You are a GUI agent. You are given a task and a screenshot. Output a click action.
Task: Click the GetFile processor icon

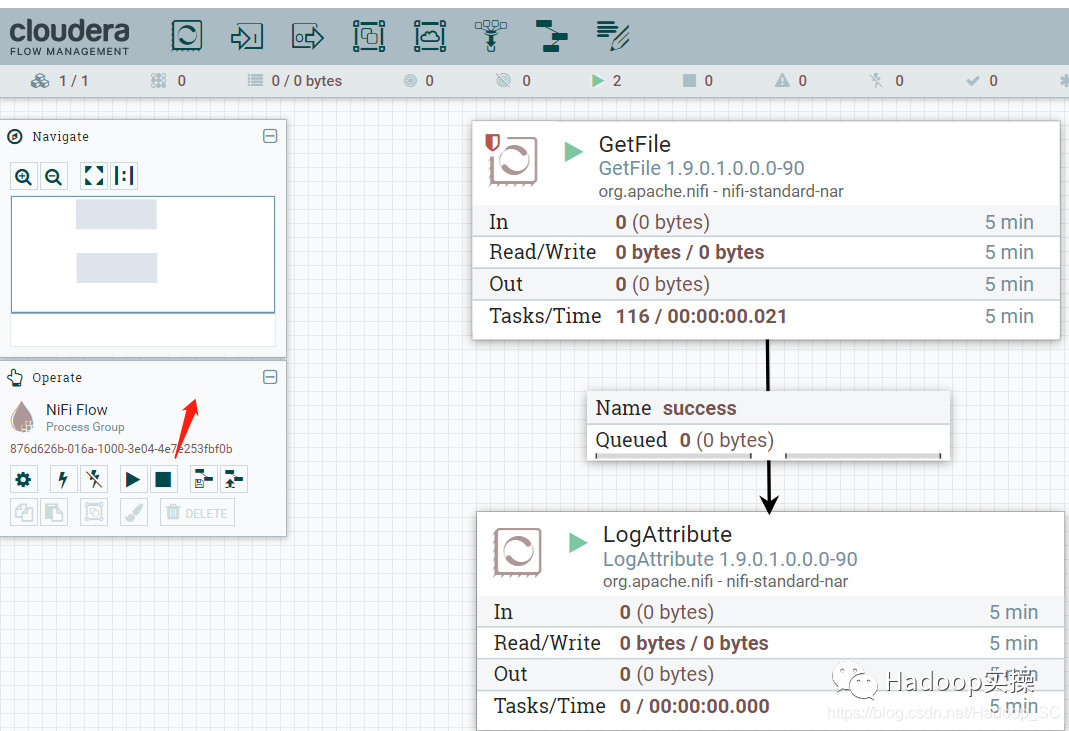[513, 160]
